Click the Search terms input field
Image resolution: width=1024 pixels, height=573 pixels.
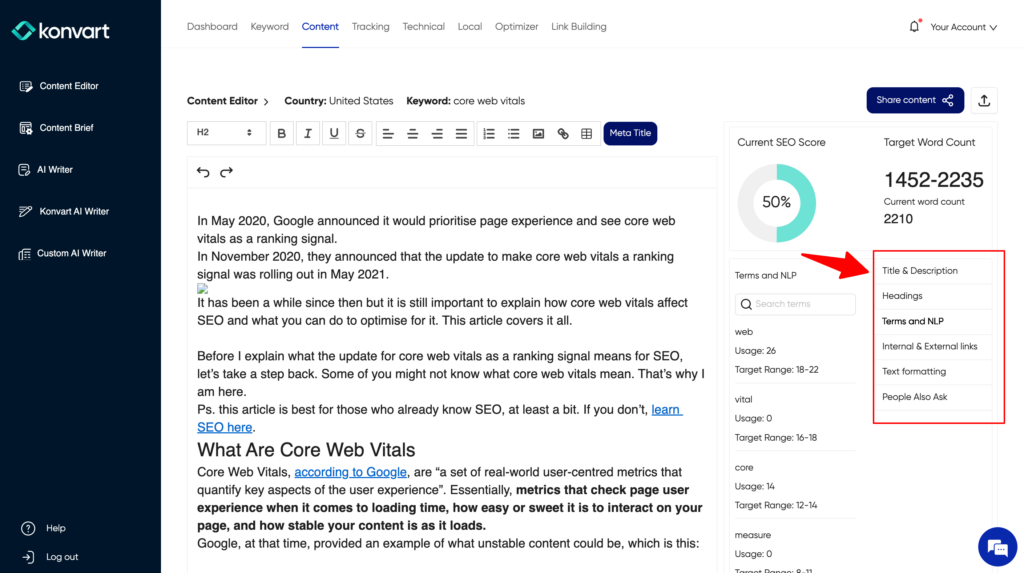click(x=795, y=304)
